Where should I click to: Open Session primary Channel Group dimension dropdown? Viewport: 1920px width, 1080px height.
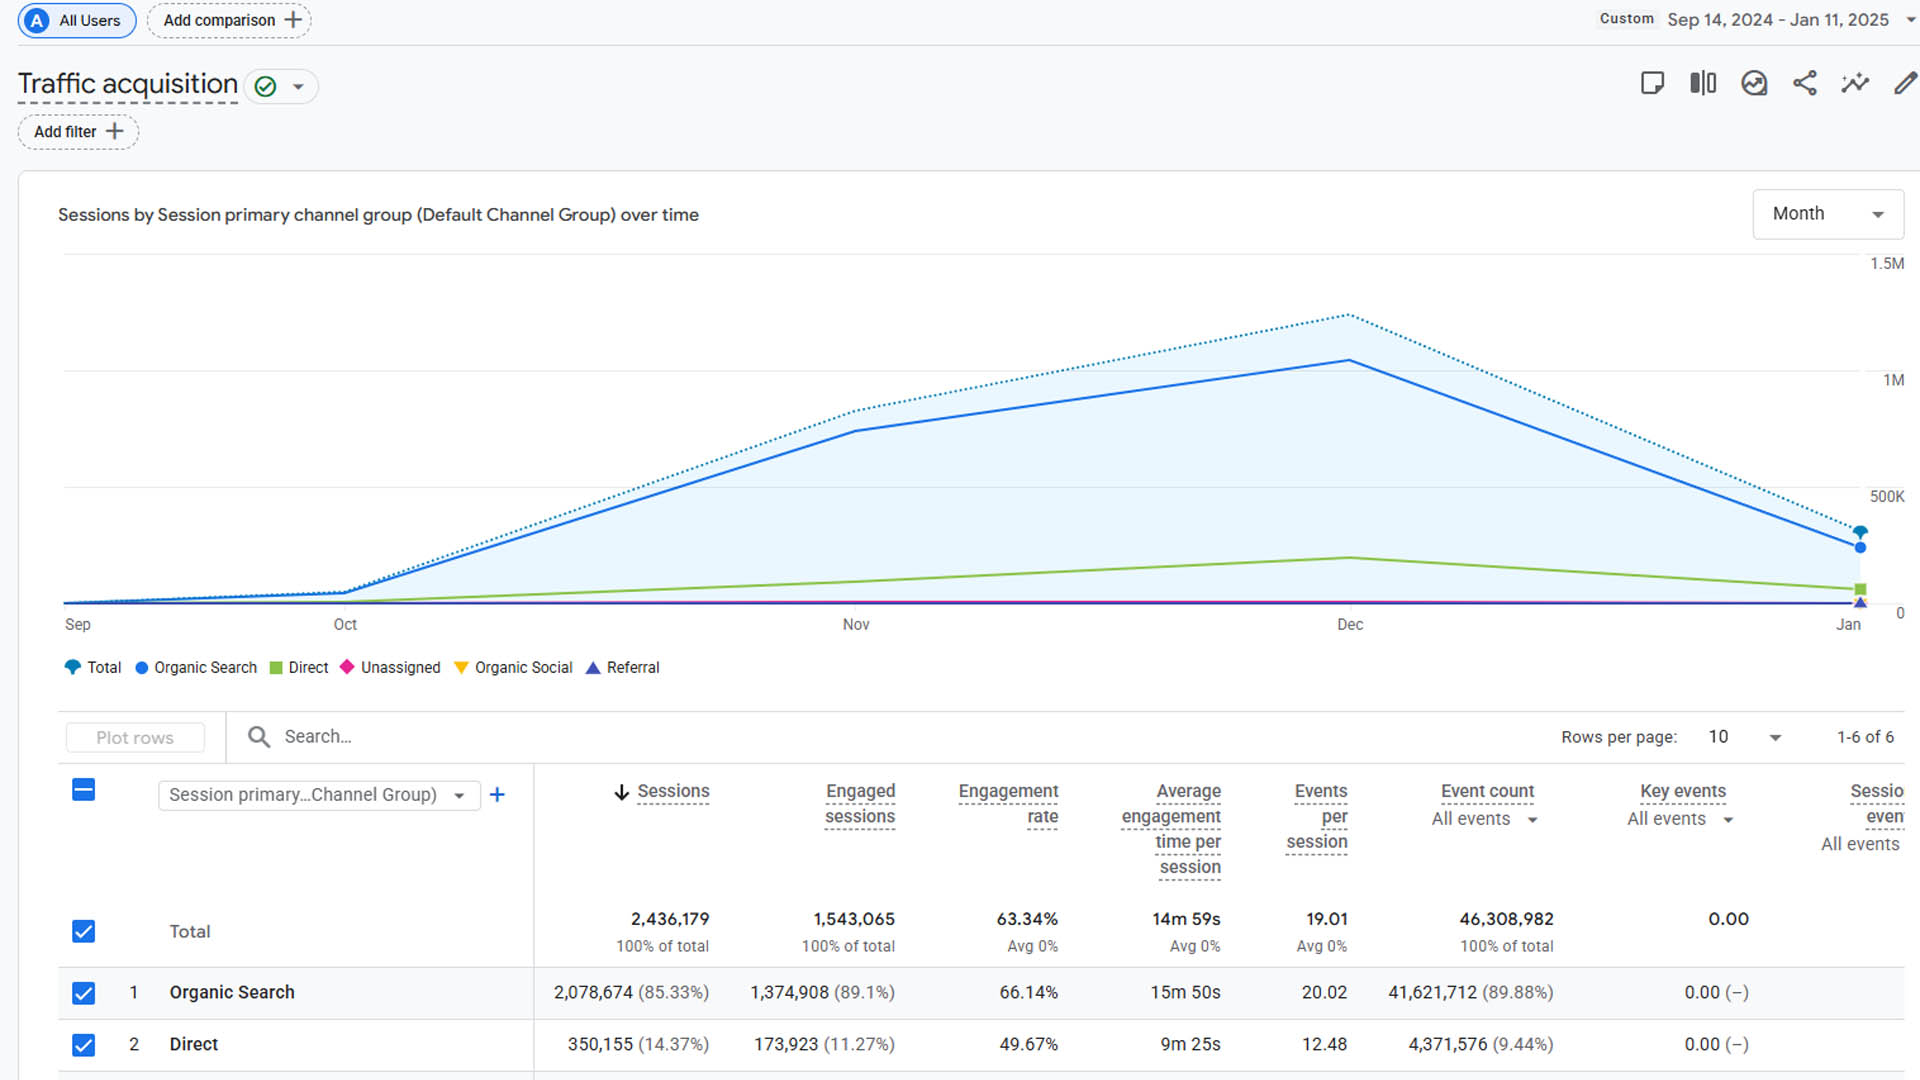[319, 795]
